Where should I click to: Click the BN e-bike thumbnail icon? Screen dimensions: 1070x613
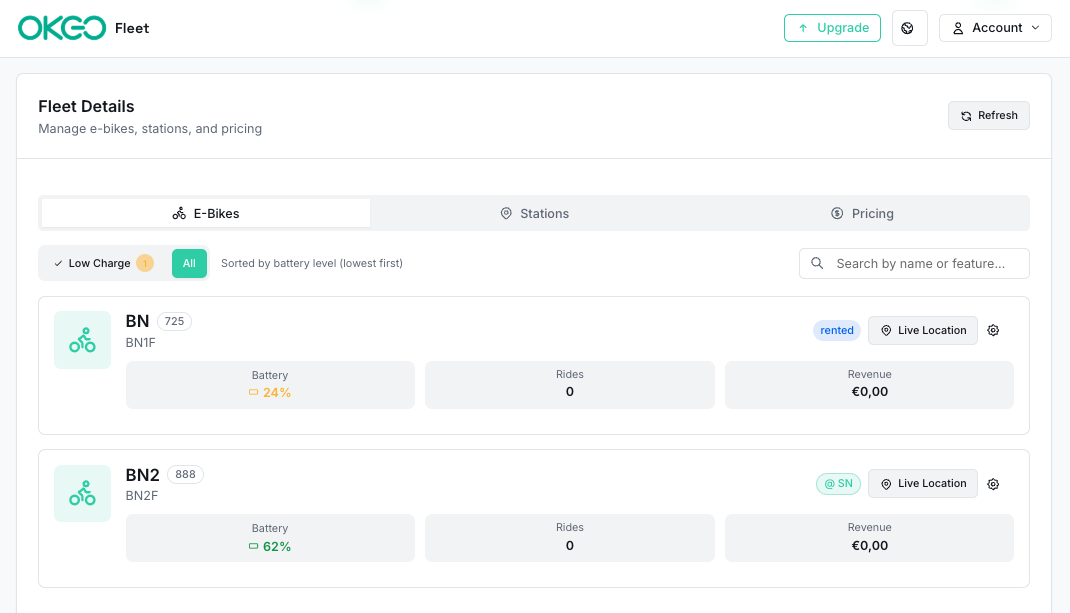click(x=82, y=340)
